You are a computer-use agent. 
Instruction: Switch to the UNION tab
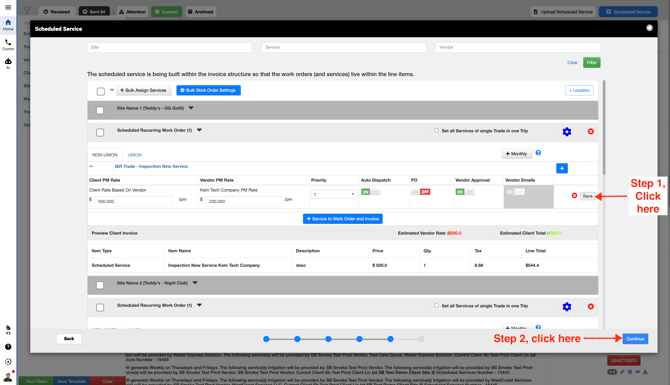tap(135, 155)
